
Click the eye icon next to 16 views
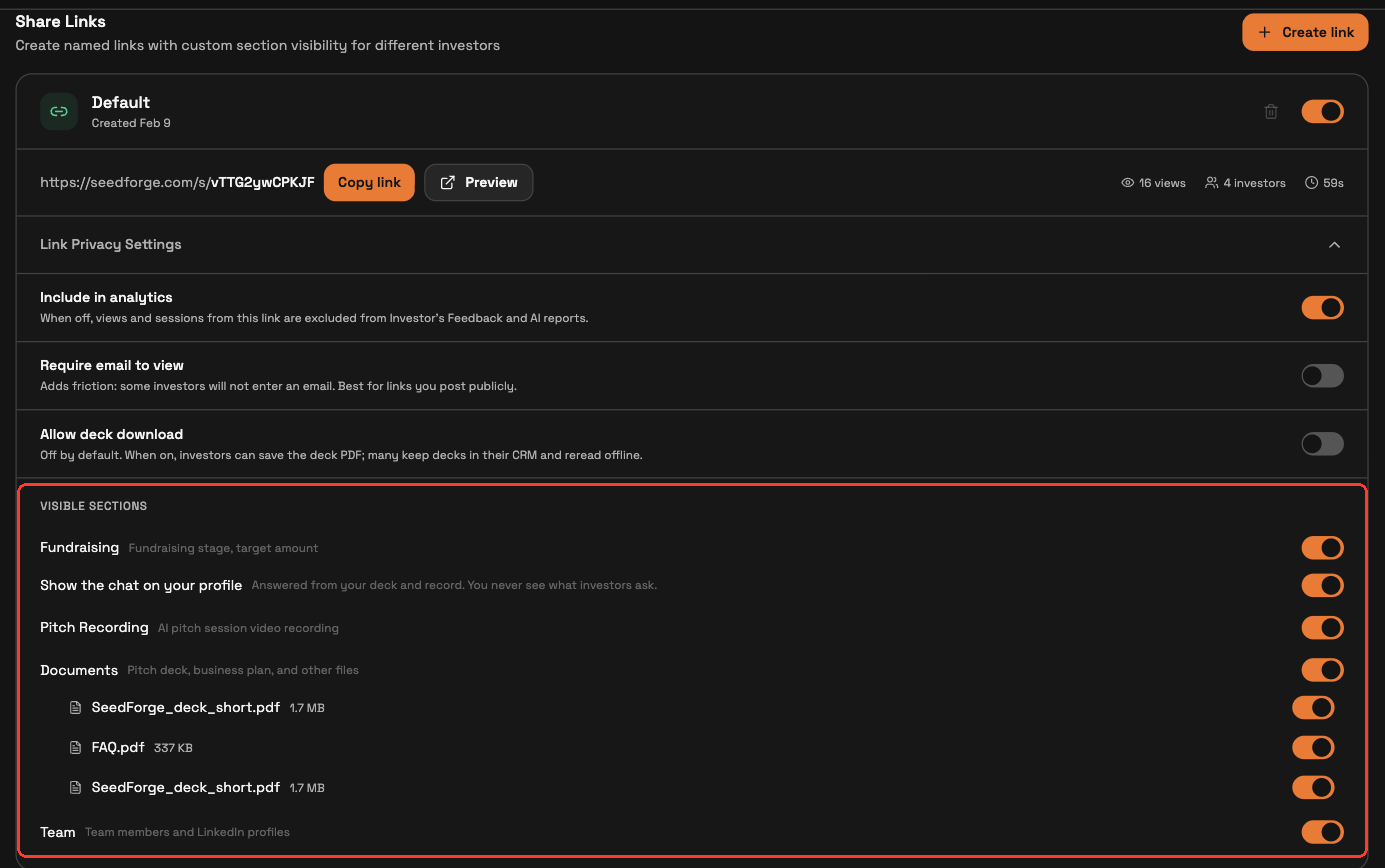pyautogui.click(x=1128, y=183)
